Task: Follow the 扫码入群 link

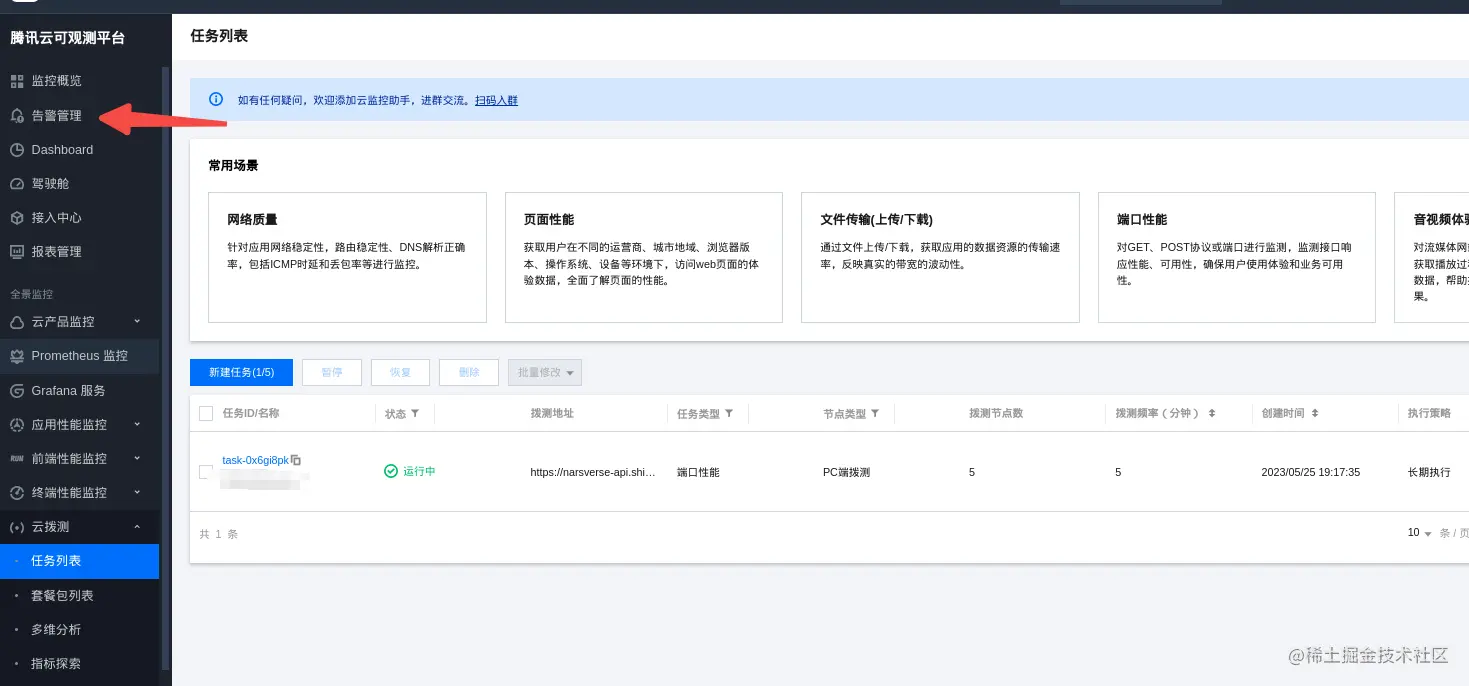Action: tap(496, 101)
